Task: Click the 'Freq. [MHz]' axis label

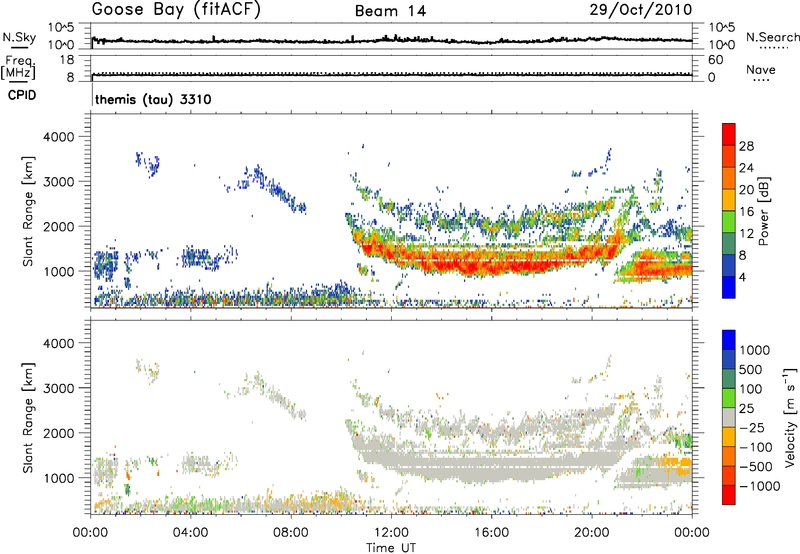Action: click(x=19, y=67)
